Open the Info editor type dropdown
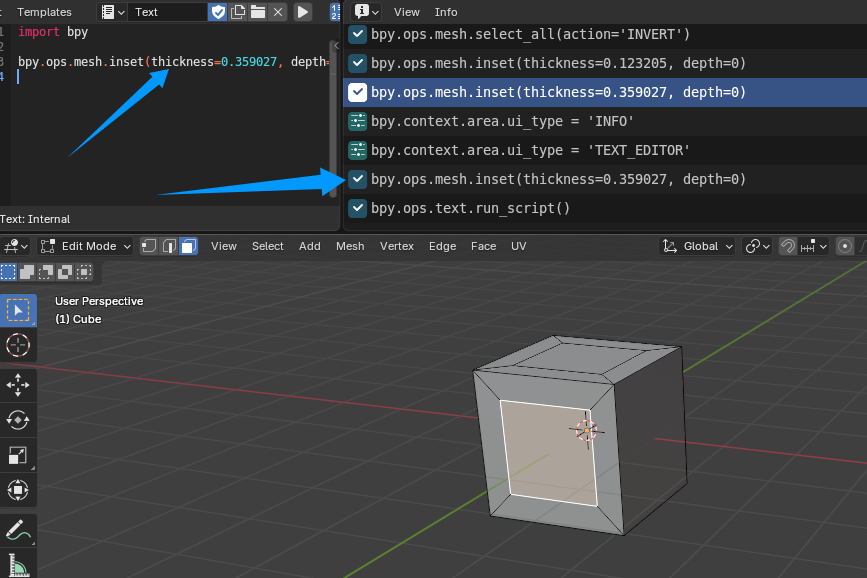Image resolution: width=867 pixels, height=578 pixels. coord(366,12)
